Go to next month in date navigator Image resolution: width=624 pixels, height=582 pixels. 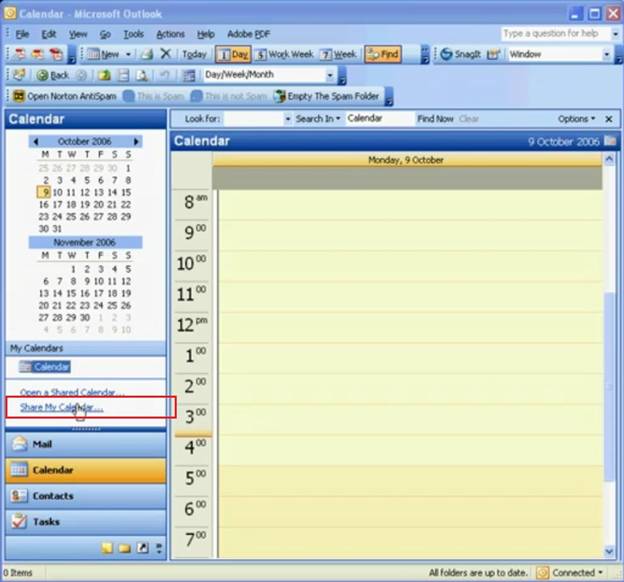(136, 141)
